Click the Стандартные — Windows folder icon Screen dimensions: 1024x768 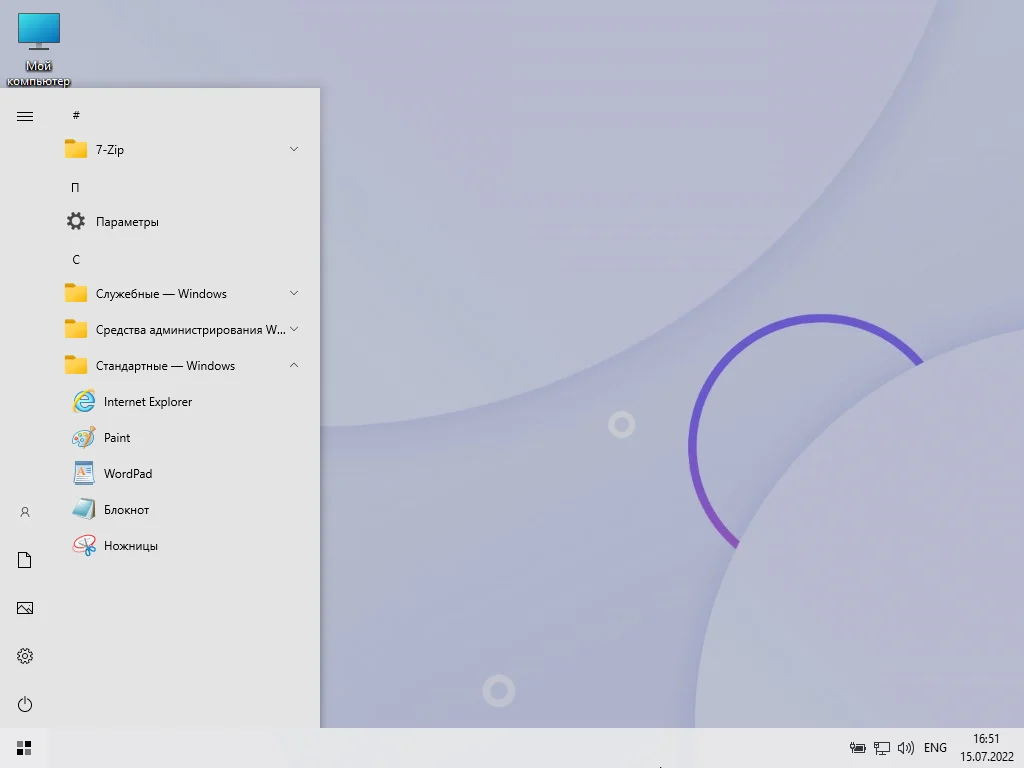pyautogui.click(x=76, y=365)
